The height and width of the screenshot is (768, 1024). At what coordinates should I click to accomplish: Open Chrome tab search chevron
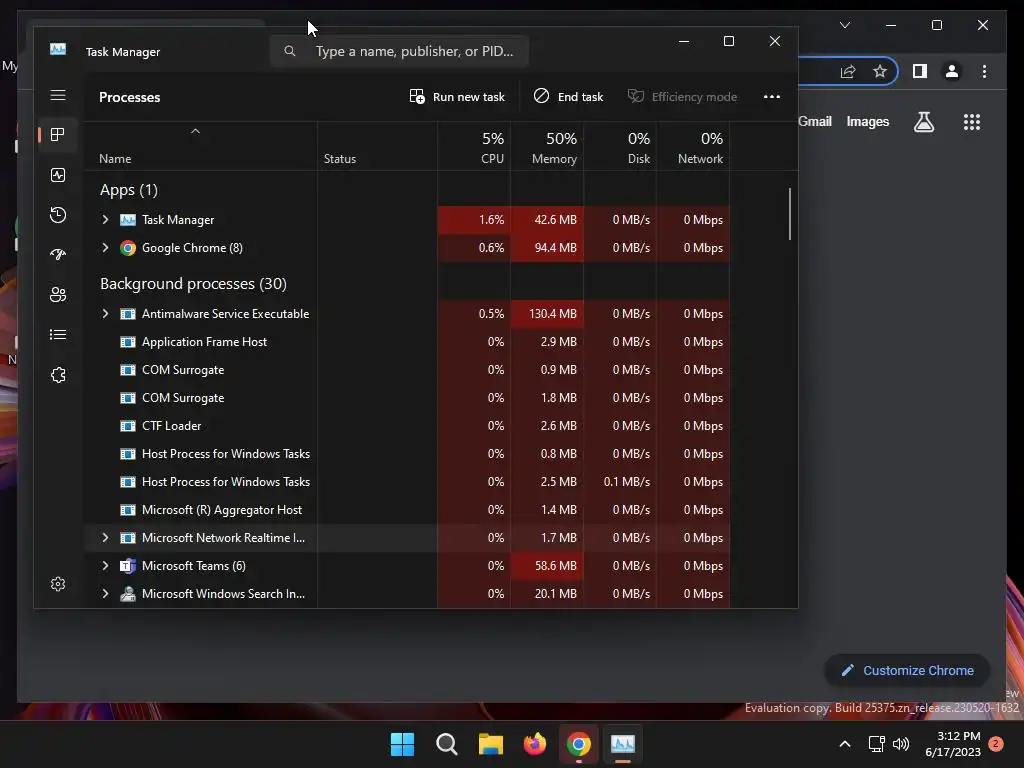[x=844, y=25]
